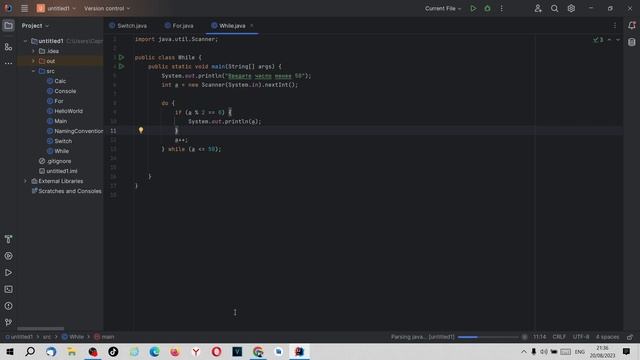Run the current file

click(x=473, y=8)
